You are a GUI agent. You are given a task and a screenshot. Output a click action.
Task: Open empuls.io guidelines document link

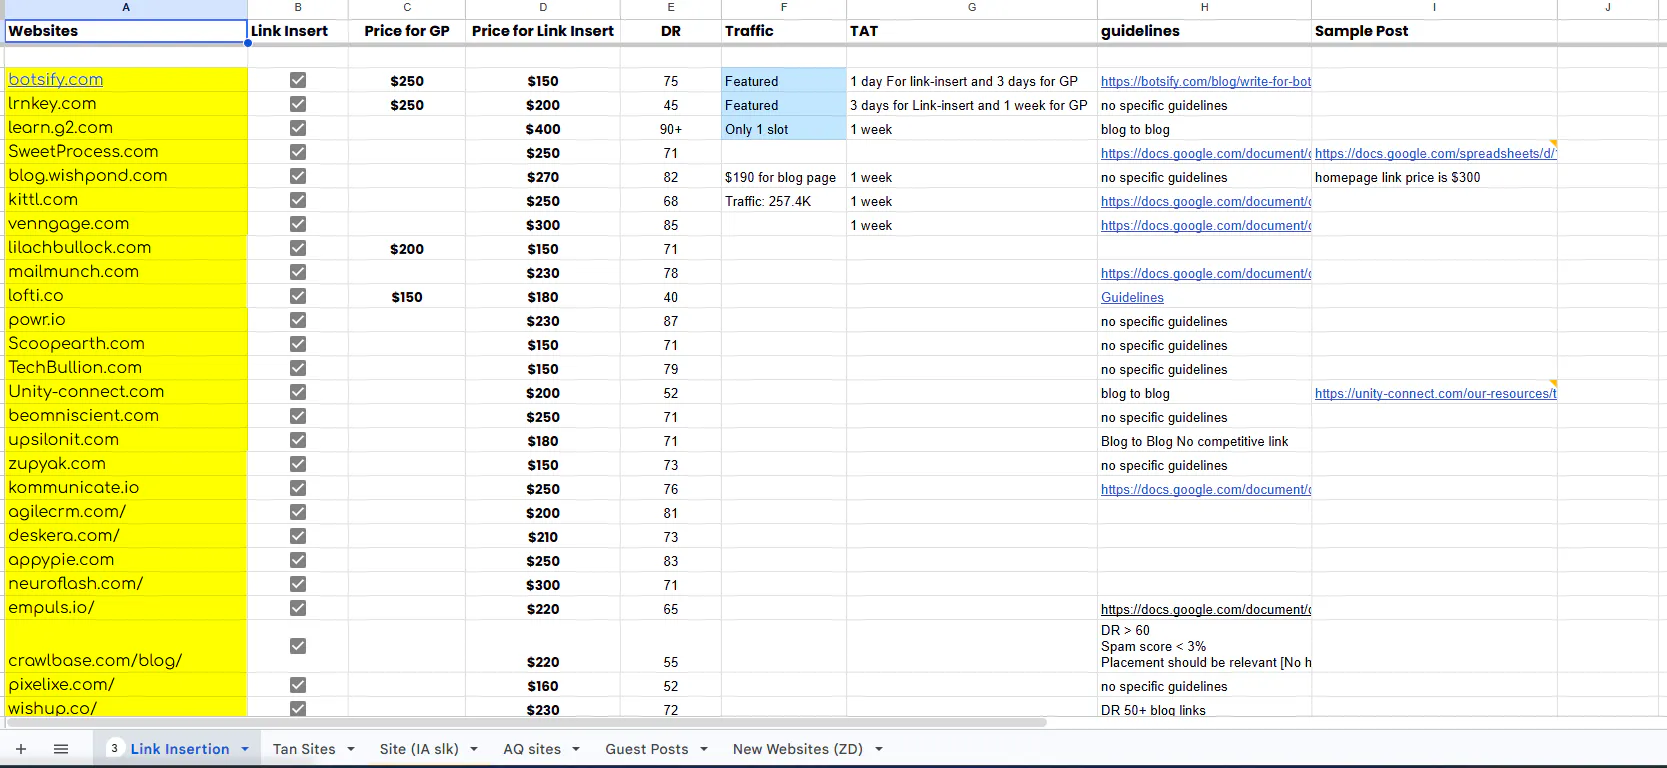pyautogui.click(x=1206, y=609)
